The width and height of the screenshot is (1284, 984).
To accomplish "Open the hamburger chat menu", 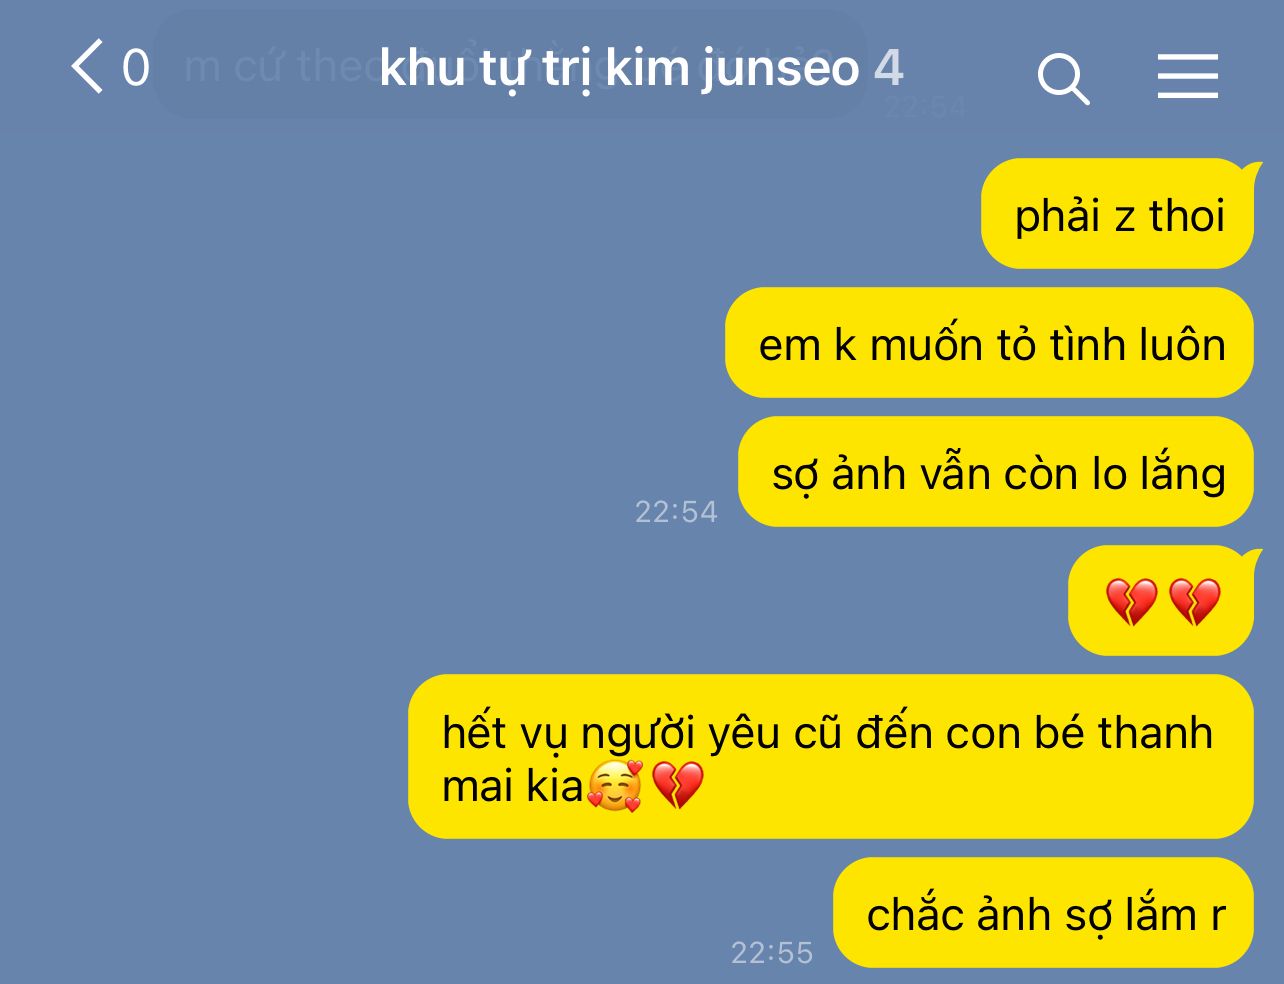I will point(1188,76).
